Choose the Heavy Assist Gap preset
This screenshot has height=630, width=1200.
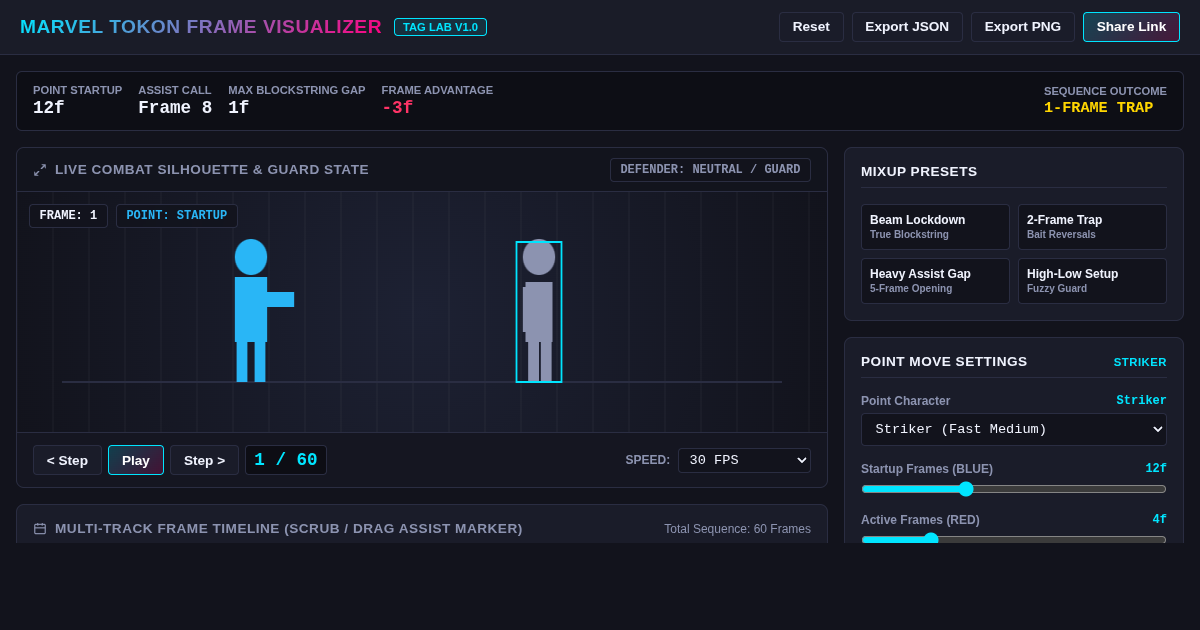tap(935, 281)
